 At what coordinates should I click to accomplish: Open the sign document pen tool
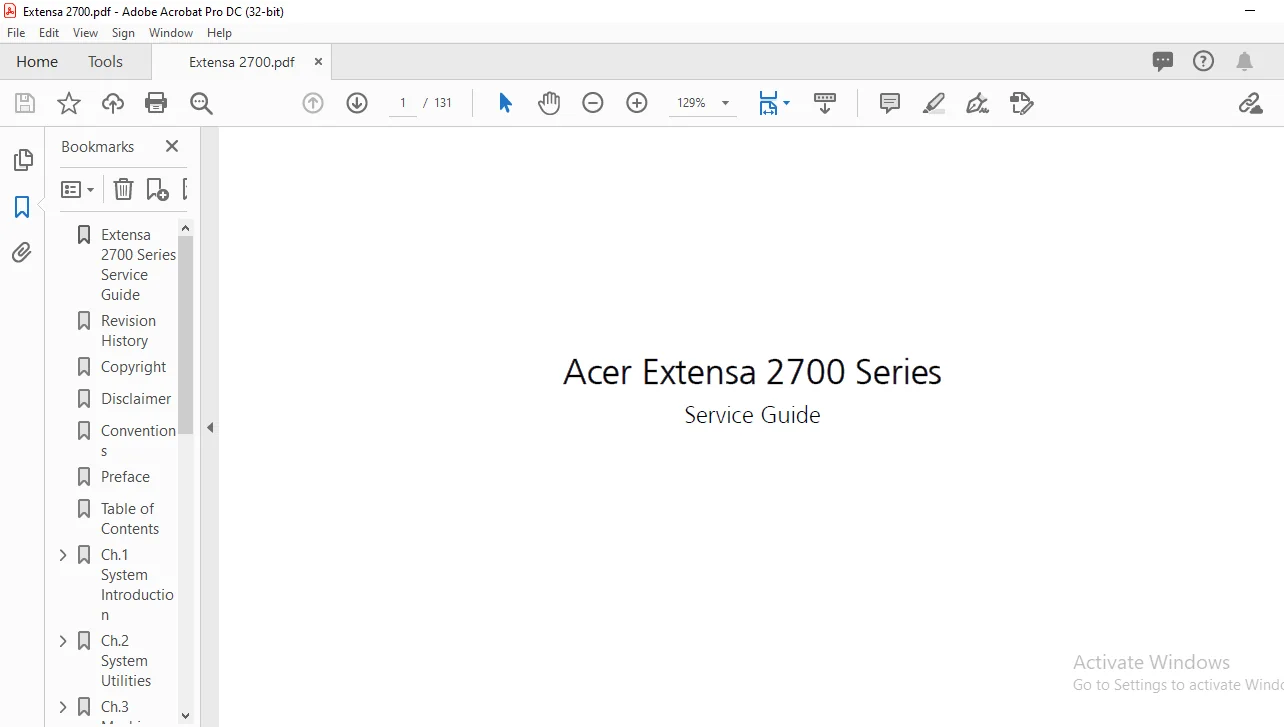pos(978,103)
